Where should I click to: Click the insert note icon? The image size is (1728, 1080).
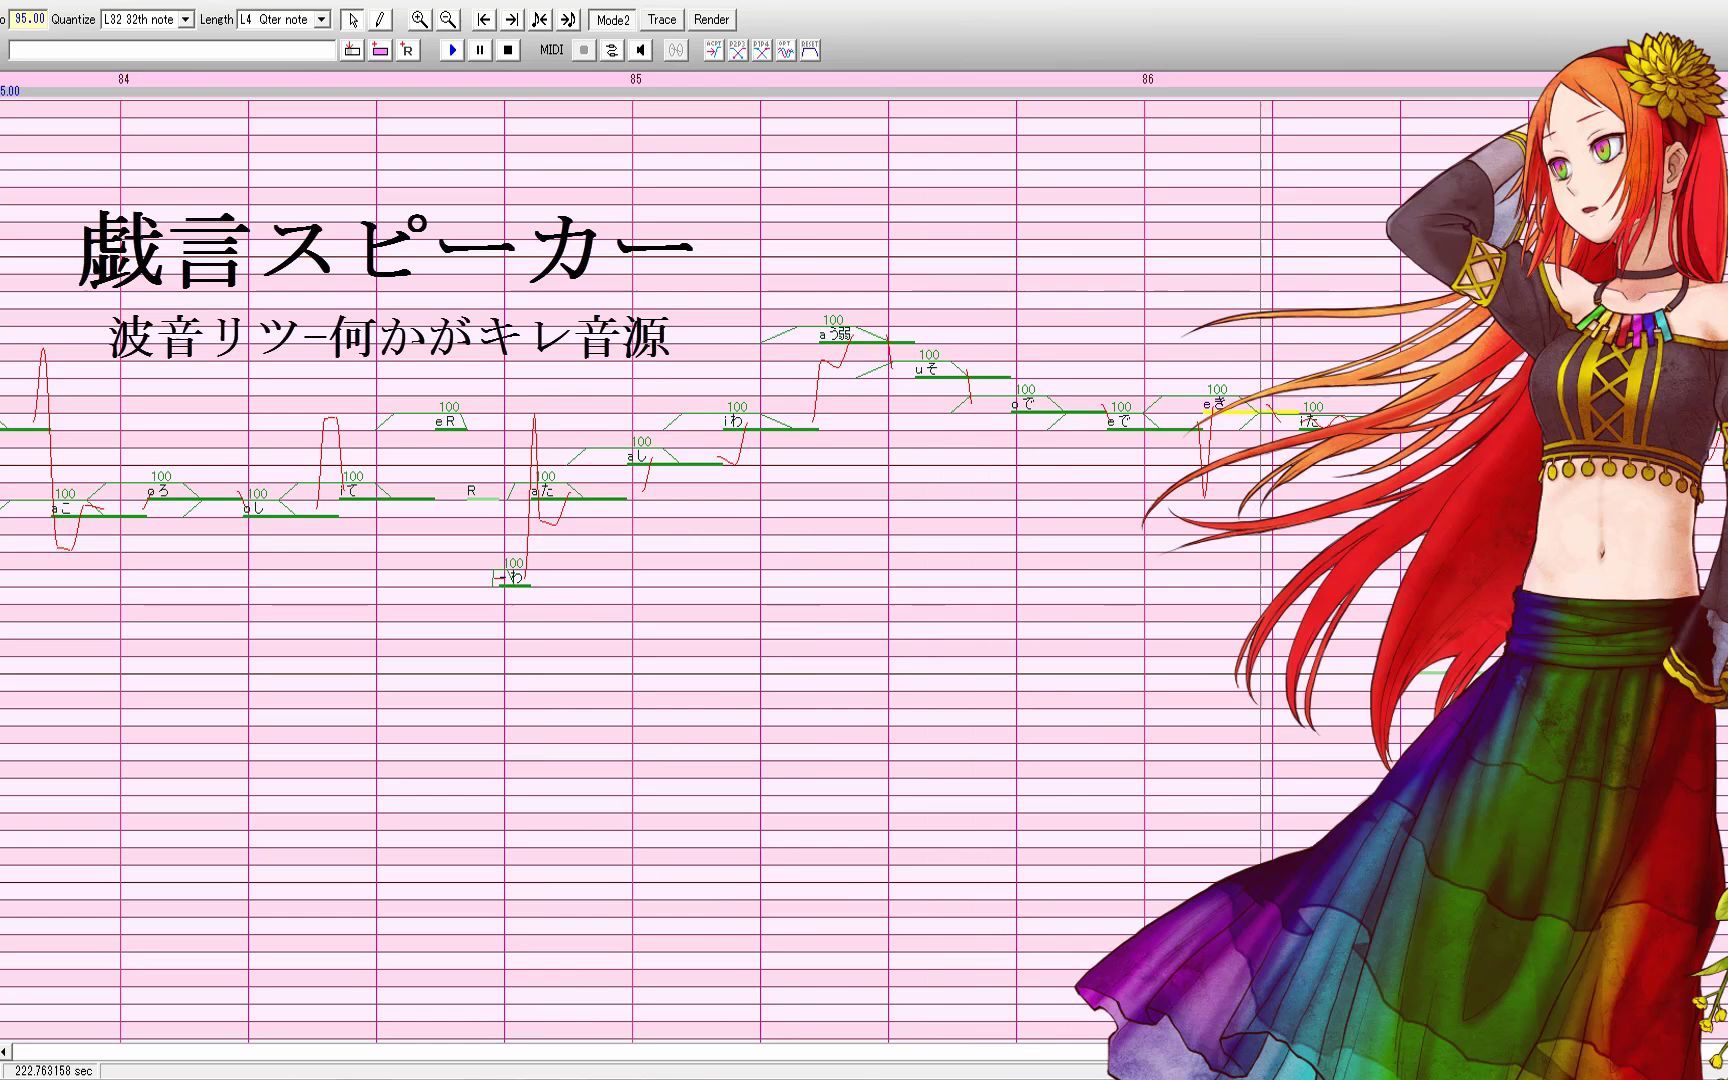pos(352,50)
